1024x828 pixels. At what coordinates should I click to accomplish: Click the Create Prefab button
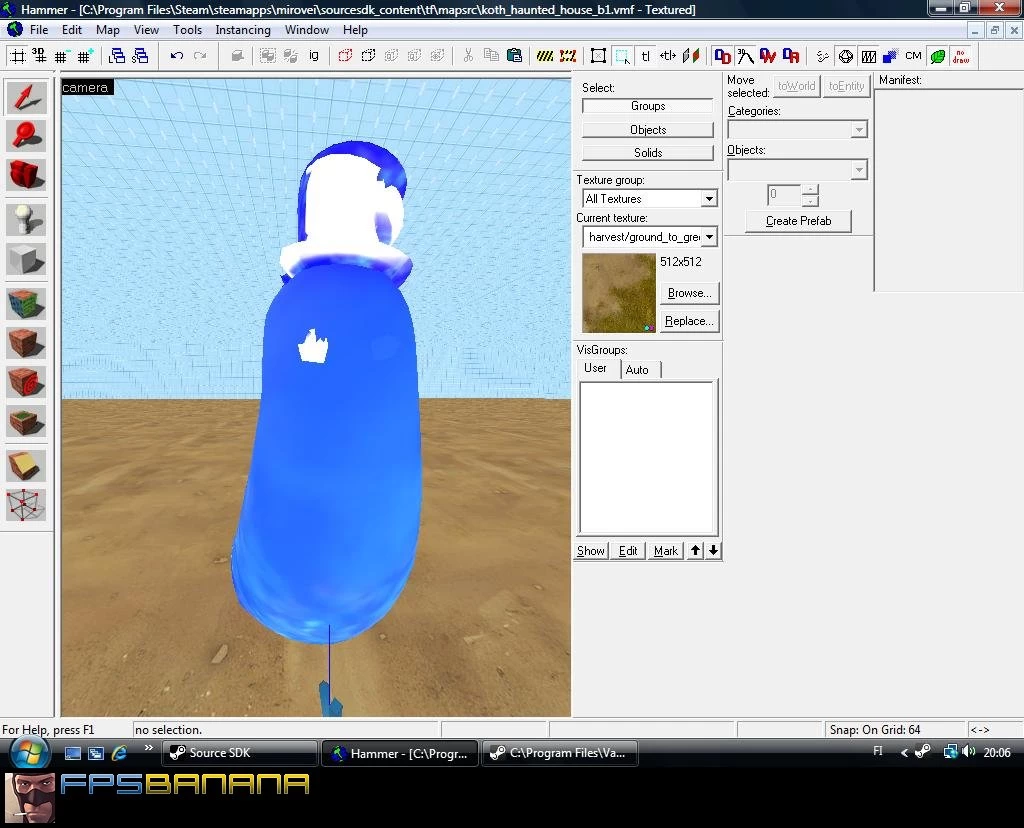coord(798,221)
